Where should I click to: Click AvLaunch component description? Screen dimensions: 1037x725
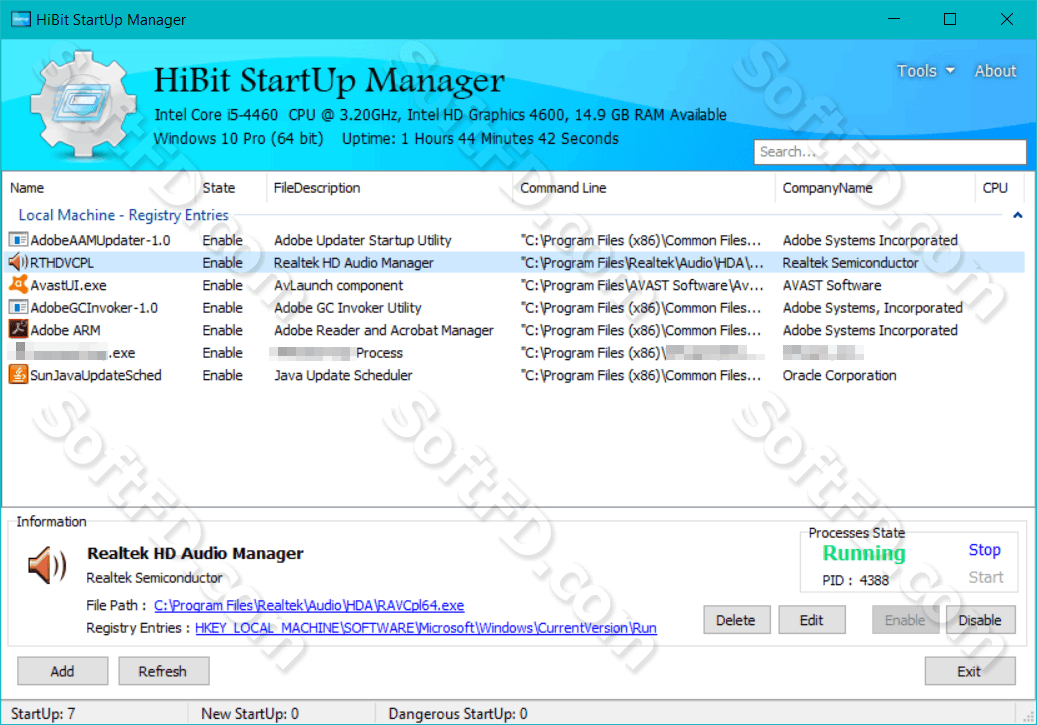tap(339, 285)
